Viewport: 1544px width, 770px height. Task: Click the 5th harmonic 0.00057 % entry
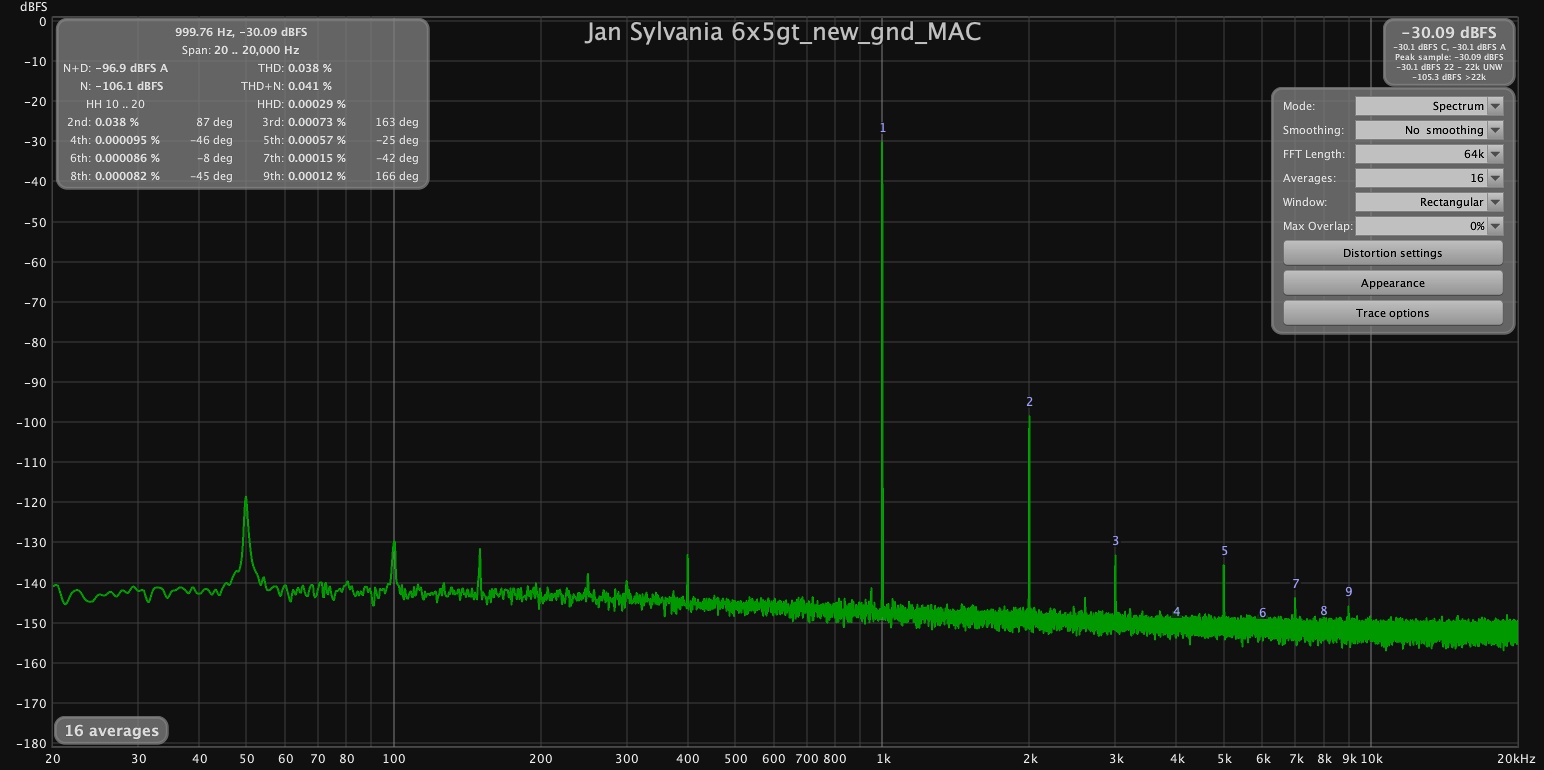[306, 140]
